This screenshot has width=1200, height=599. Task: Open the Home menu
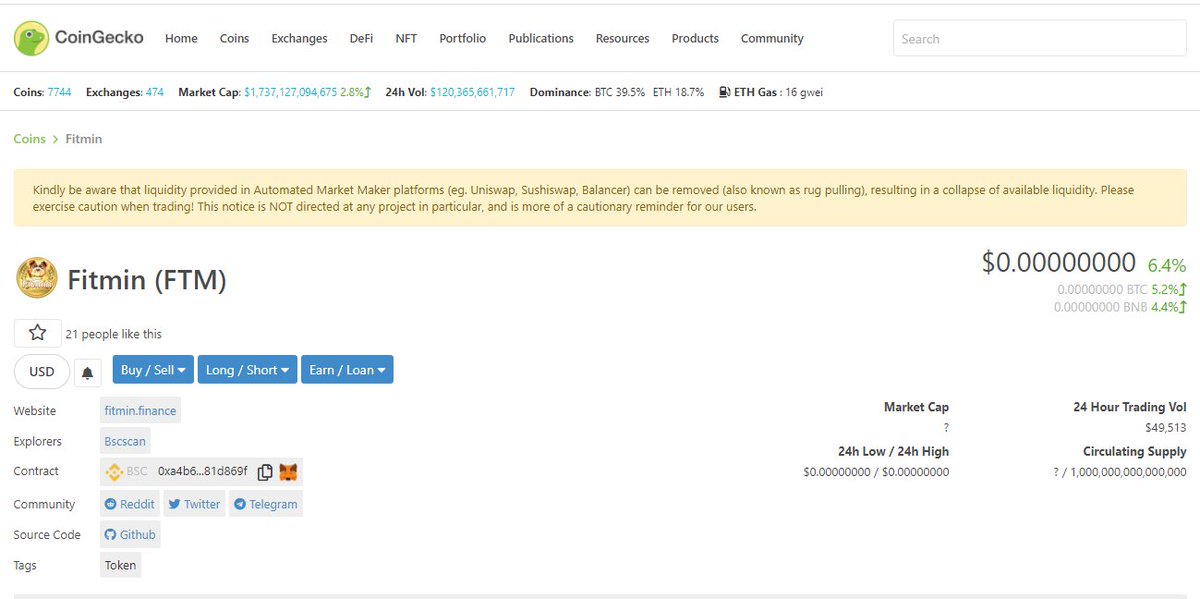point(181,38)
